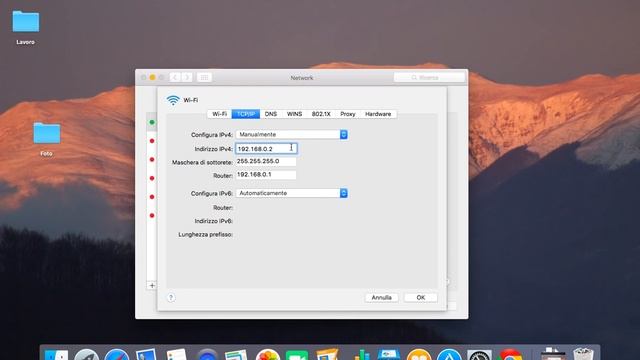Click the Wi-Fi signal icon in the sheet
This screenshot has height=360, width=640.
(173, 100)
